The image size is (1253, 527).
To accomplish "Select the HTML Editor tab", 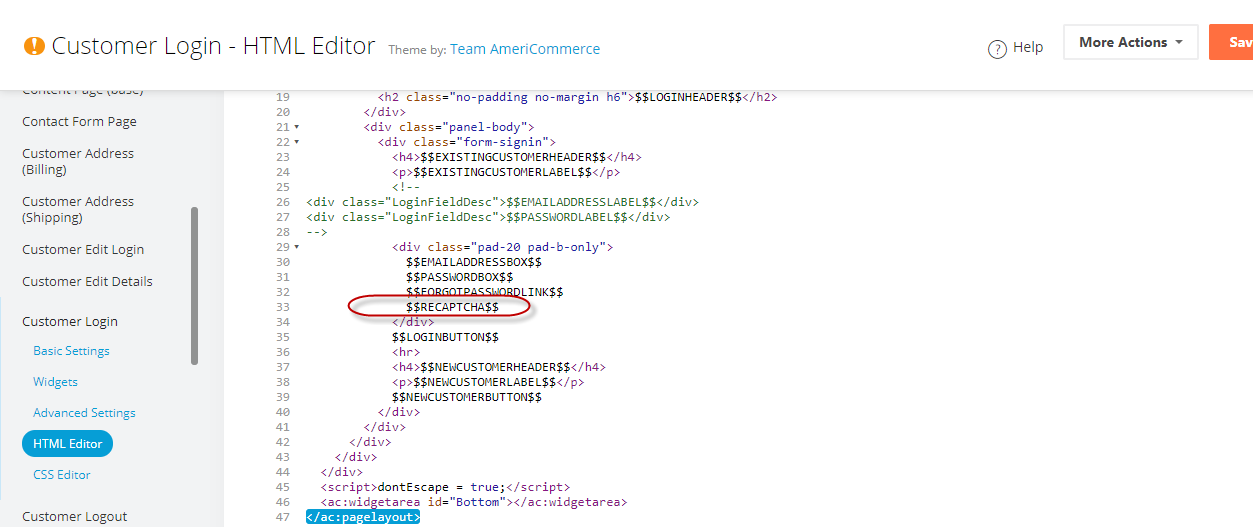I will tap(68, 444).
